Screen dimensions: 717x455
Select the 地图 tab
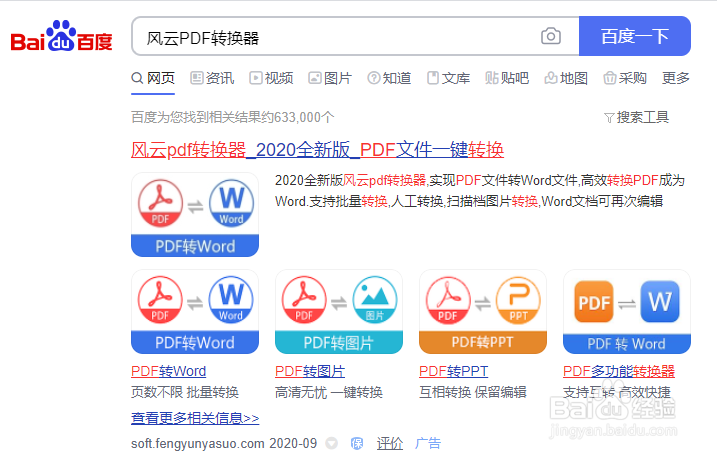click(x=566, y=78)
